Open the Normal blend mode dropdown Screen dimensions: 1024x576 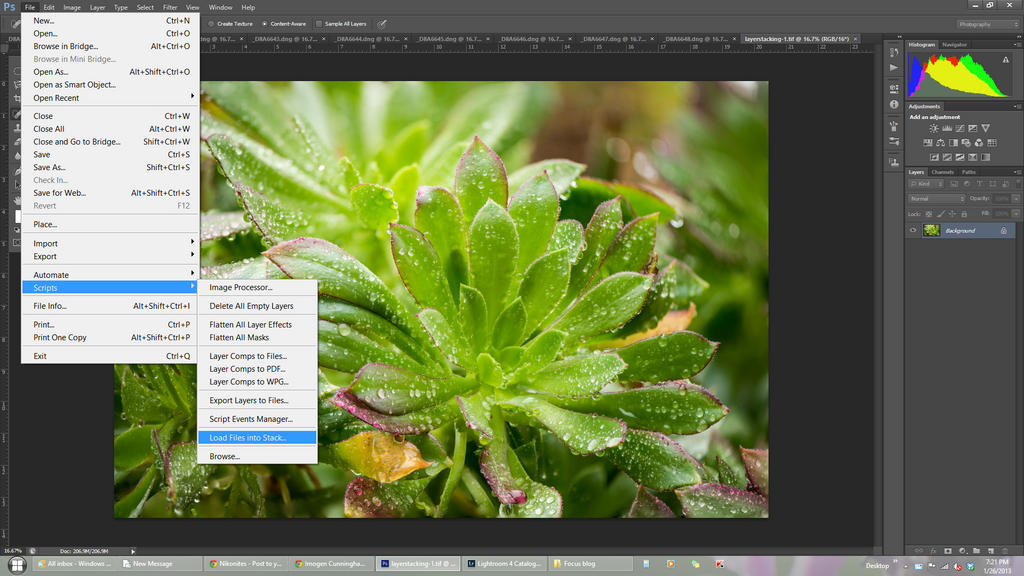[937, 199]
